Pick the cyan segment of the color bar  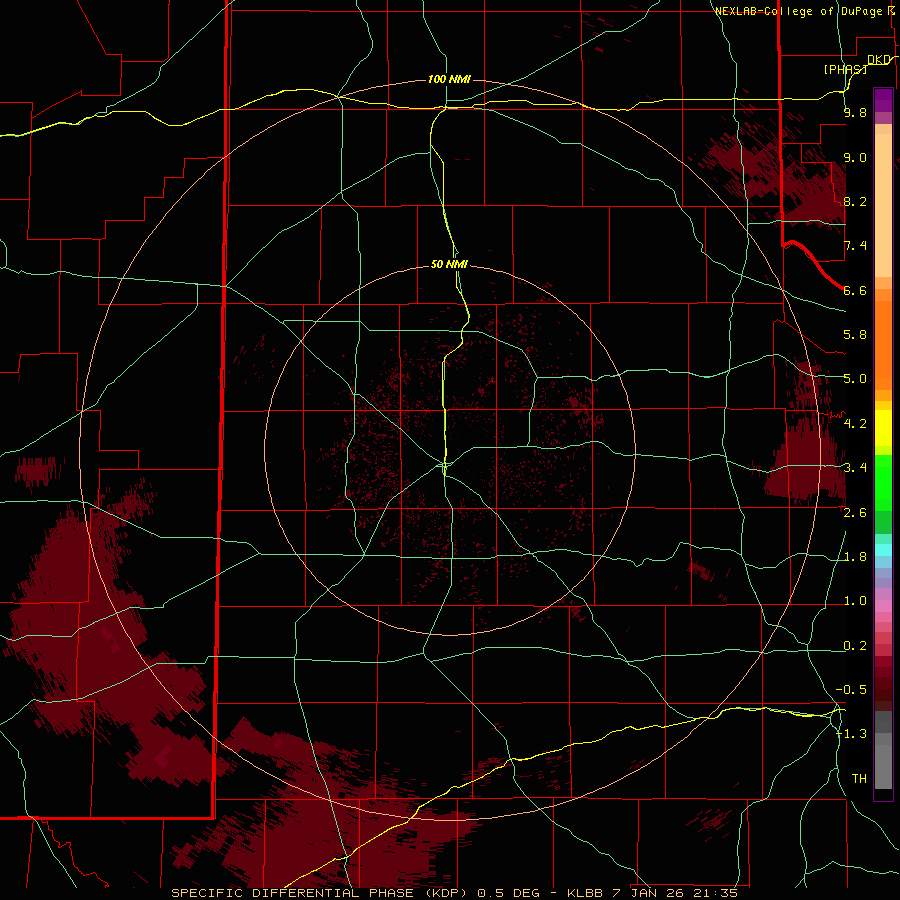883,550
